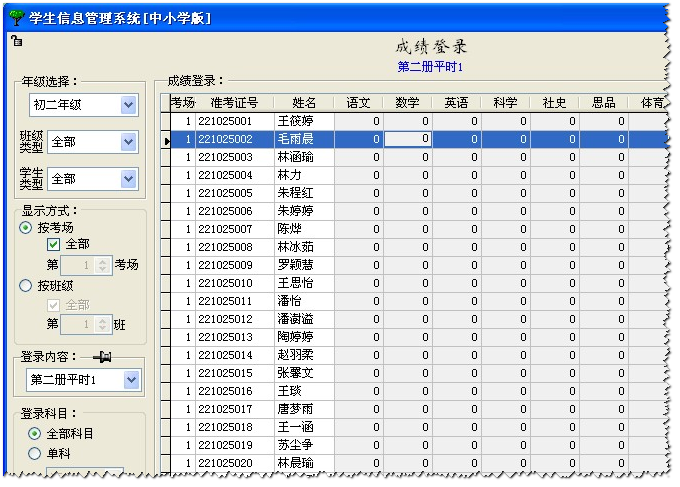Viewport: 680px width, 487px height.
Task: Click exam ID 221025005
Action: [x=225, y=193]
